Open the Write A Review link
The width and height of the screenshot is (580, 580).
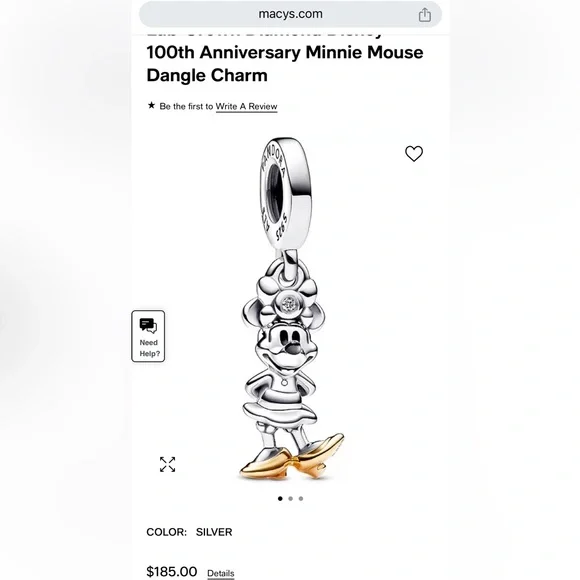(246, 107)
